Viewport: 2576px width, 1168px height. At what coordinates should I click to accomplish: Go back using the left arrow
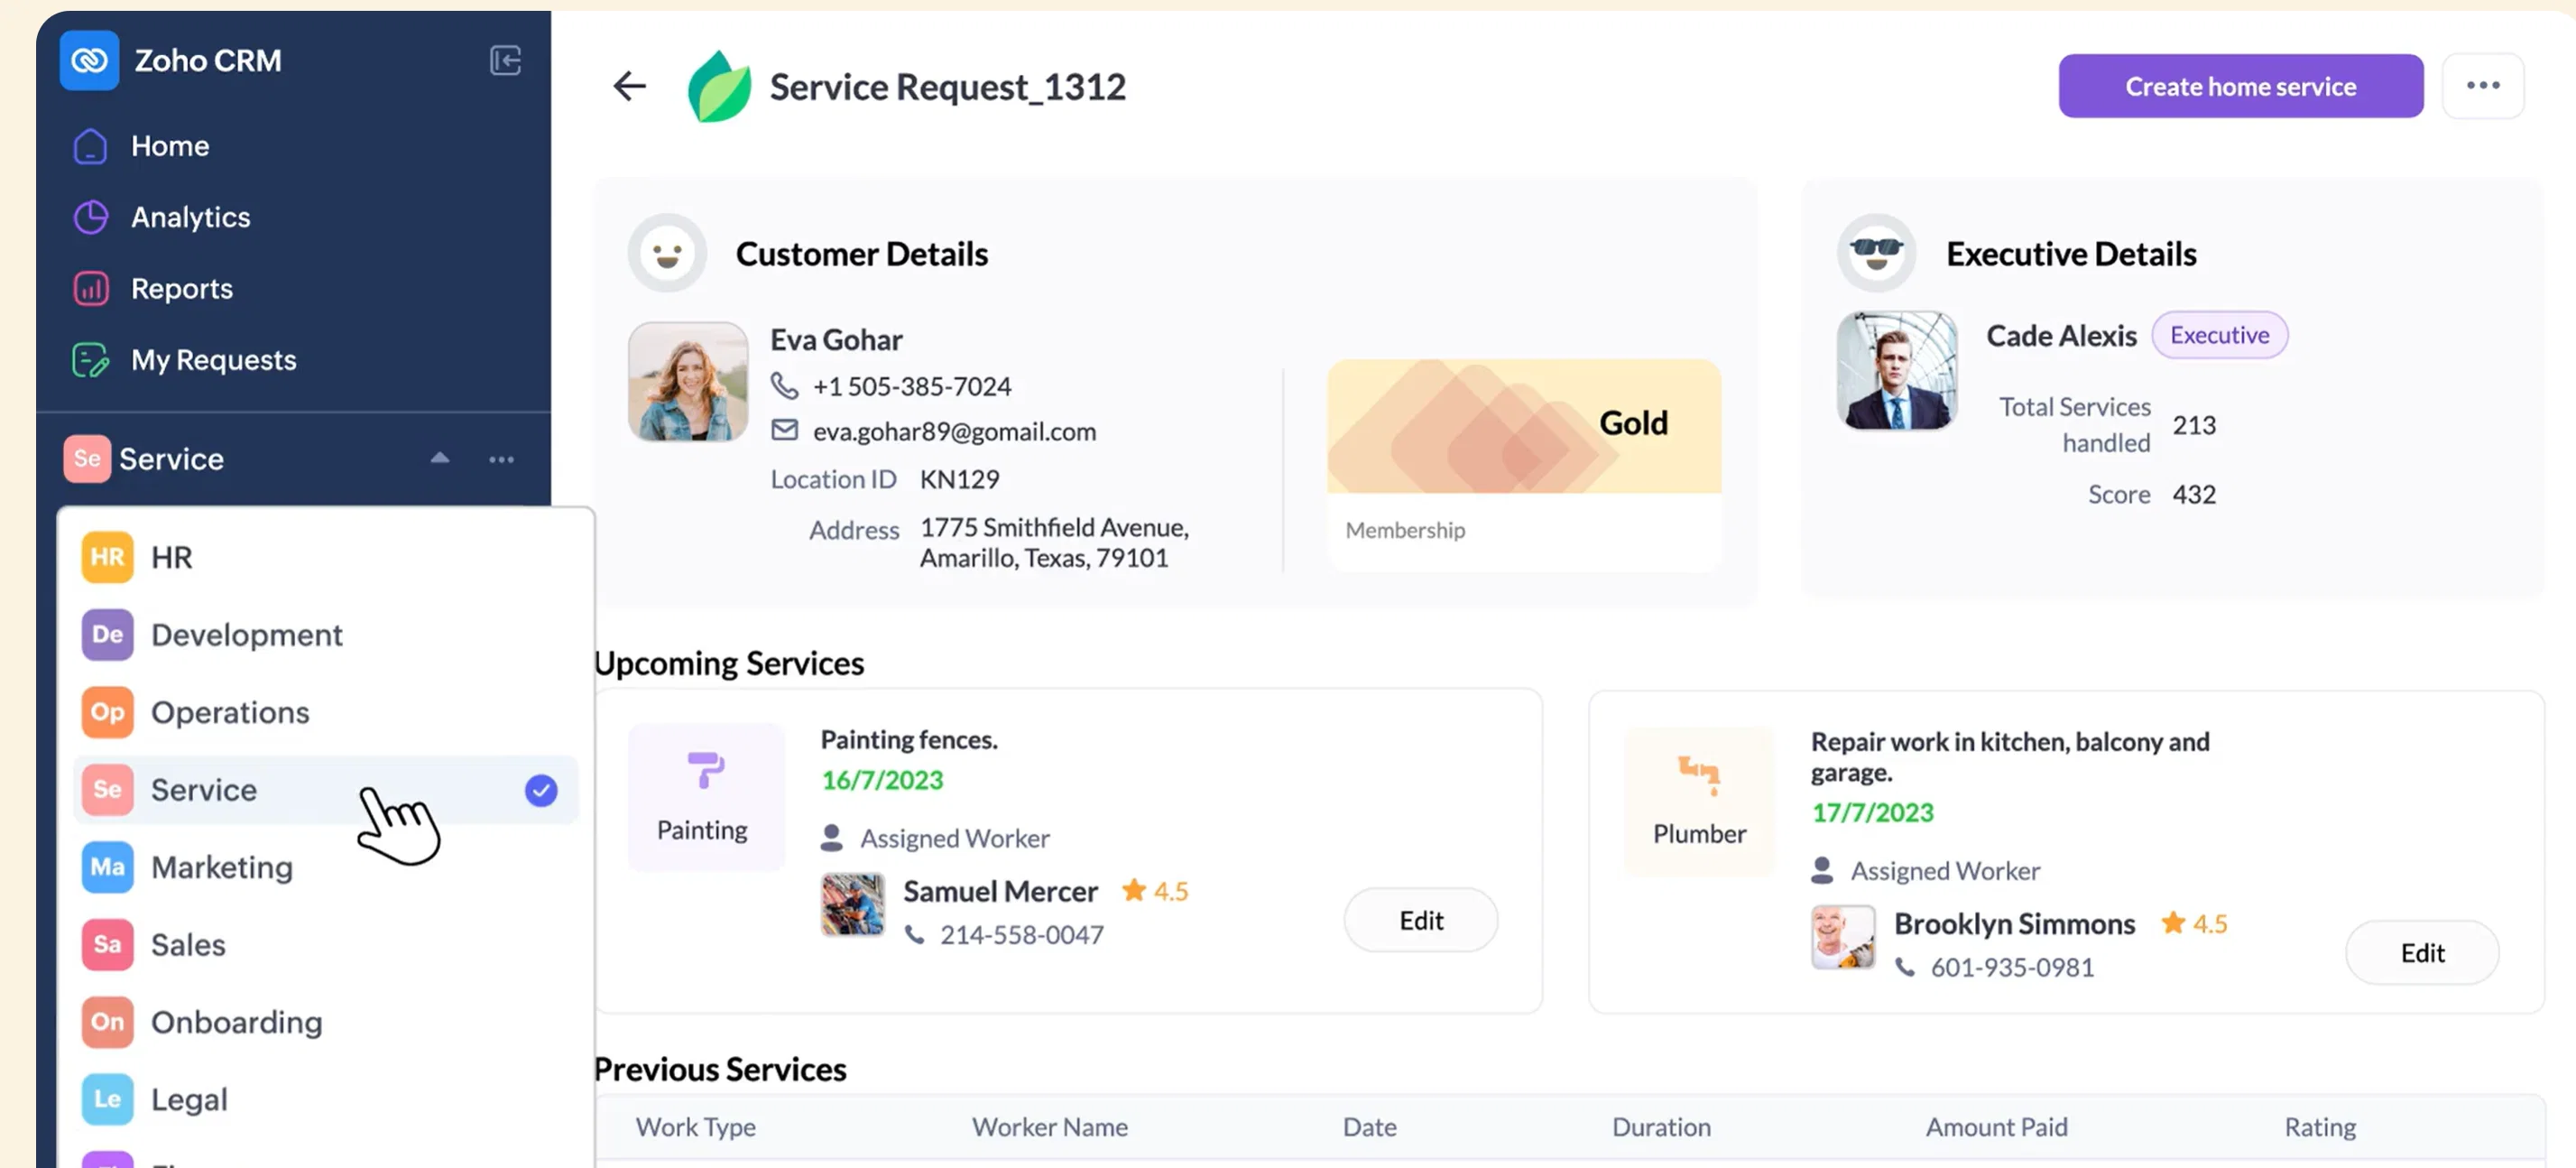point(629,86)
